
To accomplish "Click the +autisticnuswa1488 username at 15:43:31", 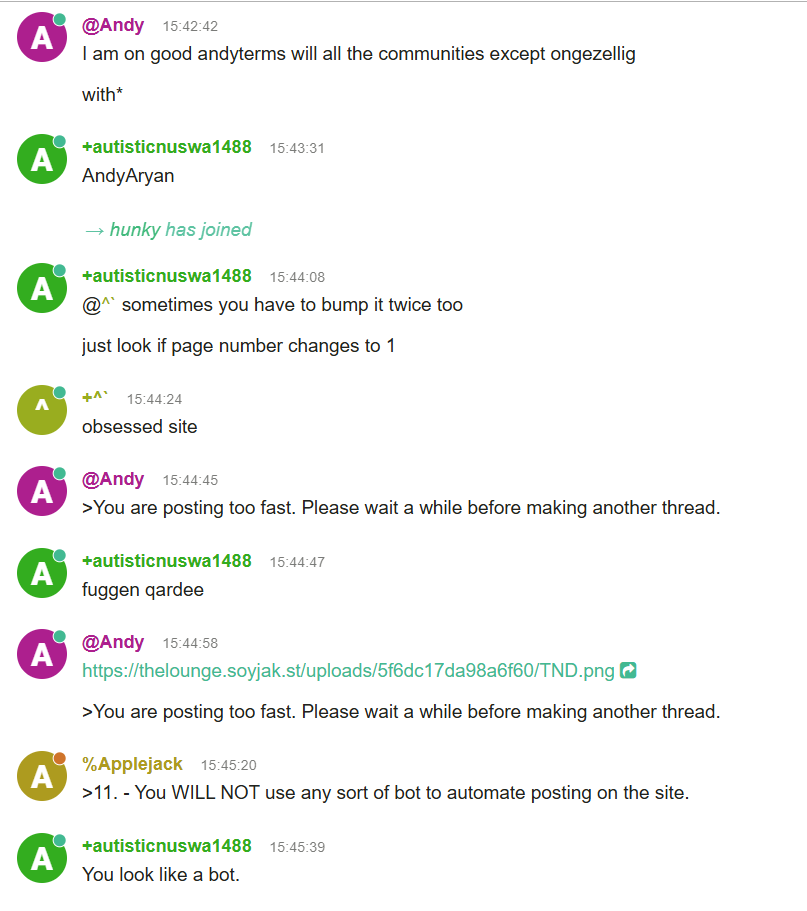I will point(166,147).
